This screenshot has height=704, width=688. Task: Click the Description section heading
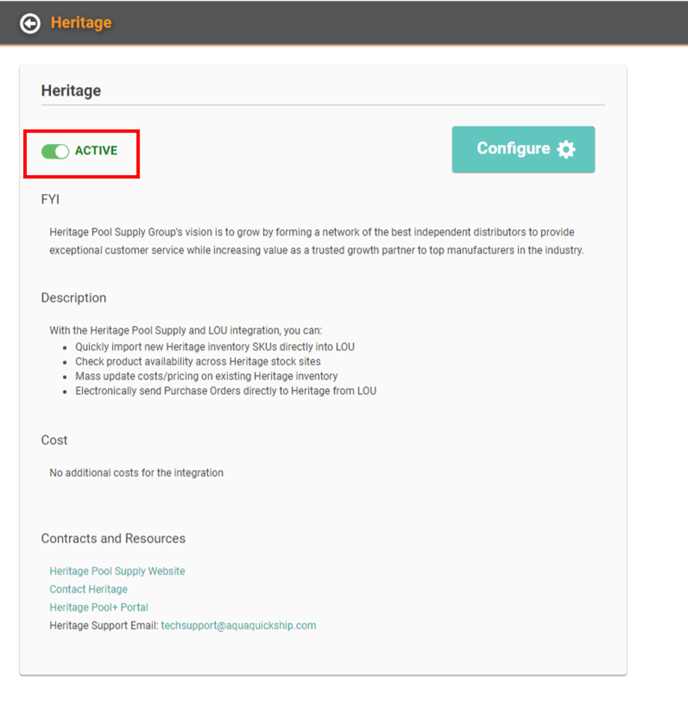tap(74, 298)
